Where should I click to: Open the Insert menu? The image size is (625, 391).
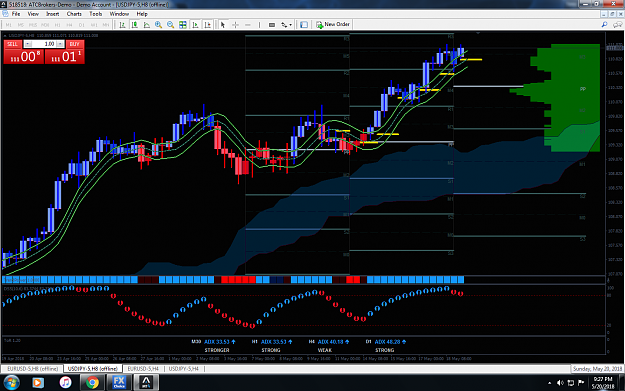point(53,14)
